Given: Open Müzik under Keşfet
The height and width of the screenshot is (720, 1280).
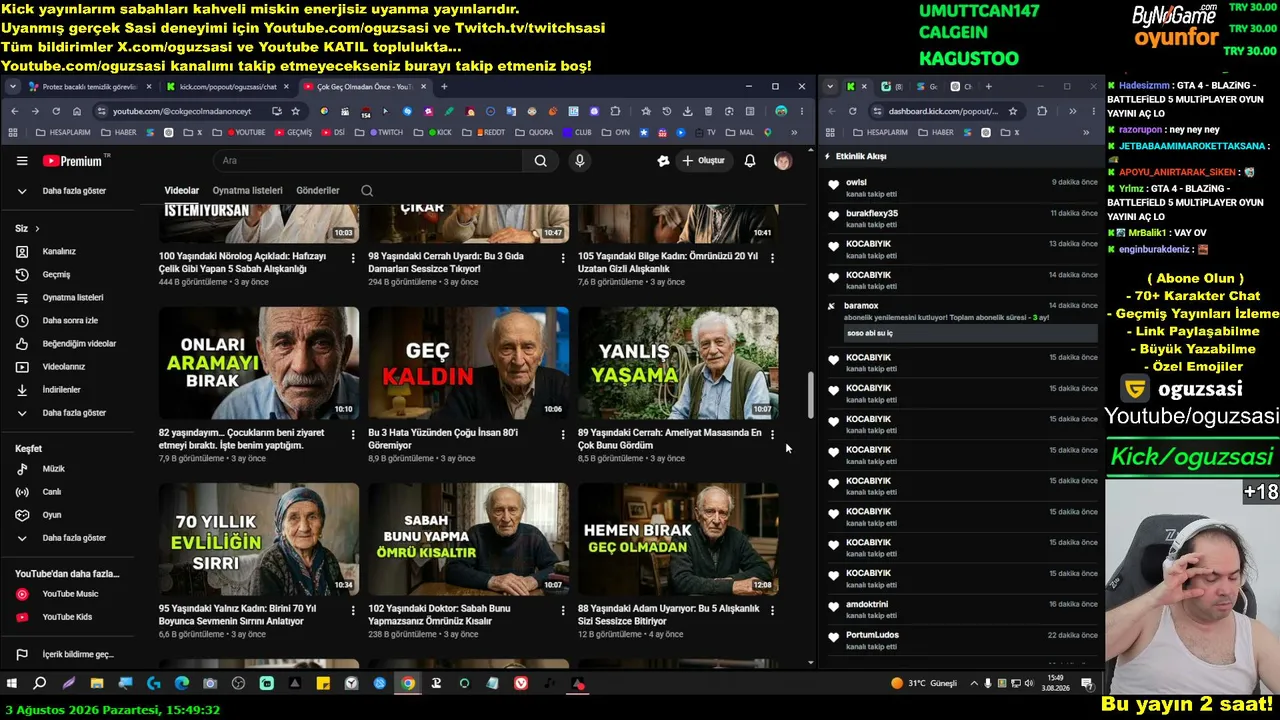Looking at the screenshot, I should coord(68,469).
